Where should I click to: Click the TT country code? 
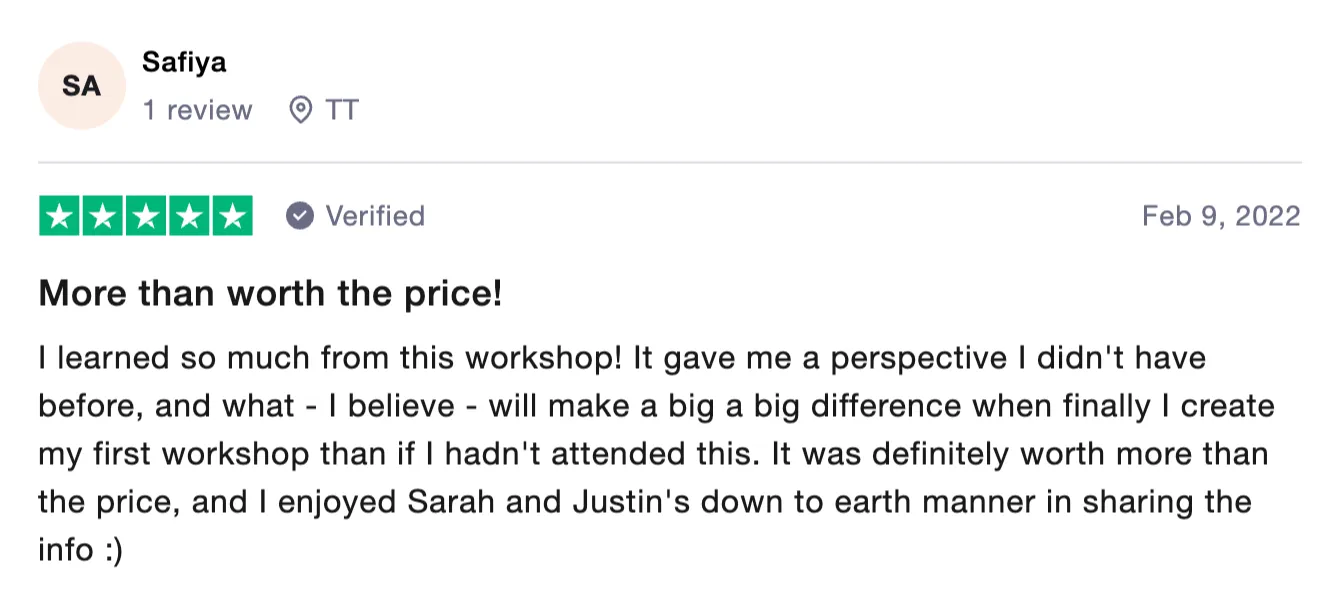pos(341,110)
